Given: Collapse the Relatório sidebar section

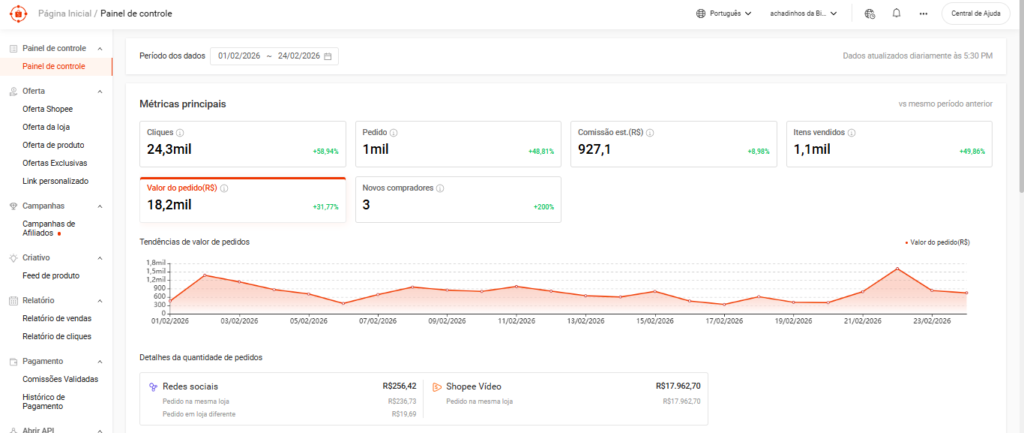Looking at the screenshot, I should [x=100, y=300].
